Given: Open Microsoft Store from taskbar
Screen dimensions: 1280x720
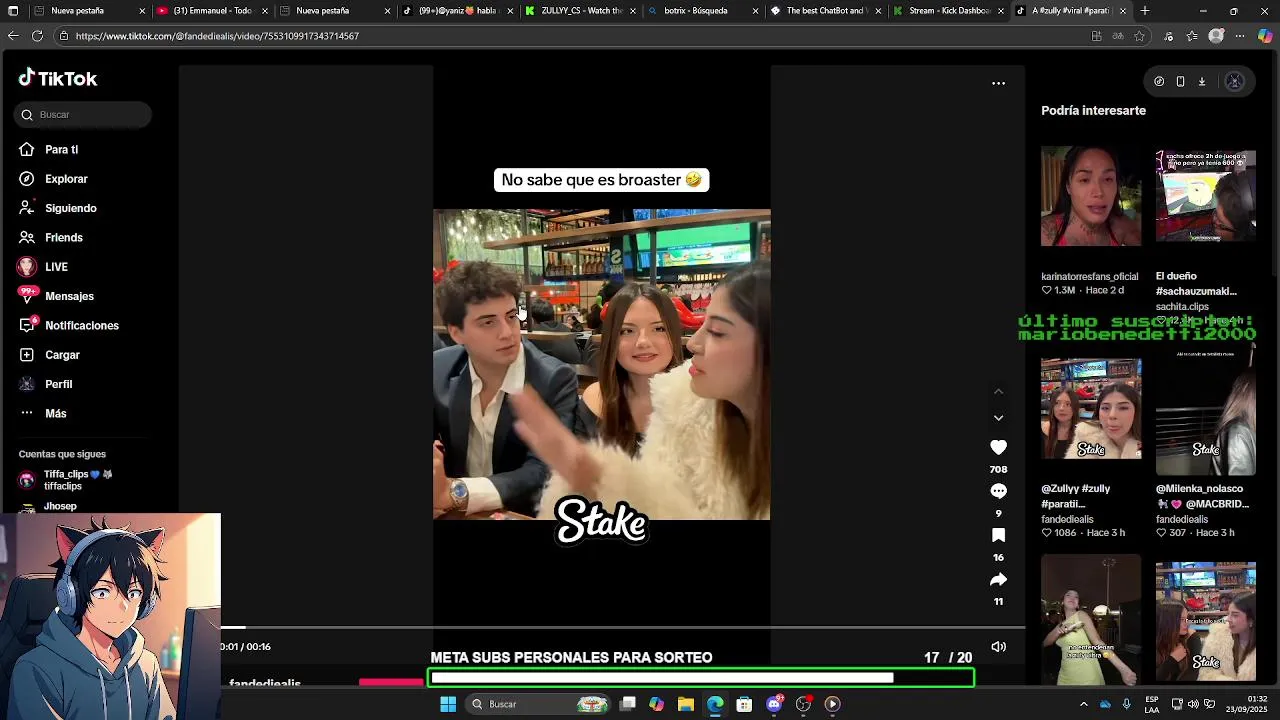Looking at the screenshot, I should (x=744, y=704).
